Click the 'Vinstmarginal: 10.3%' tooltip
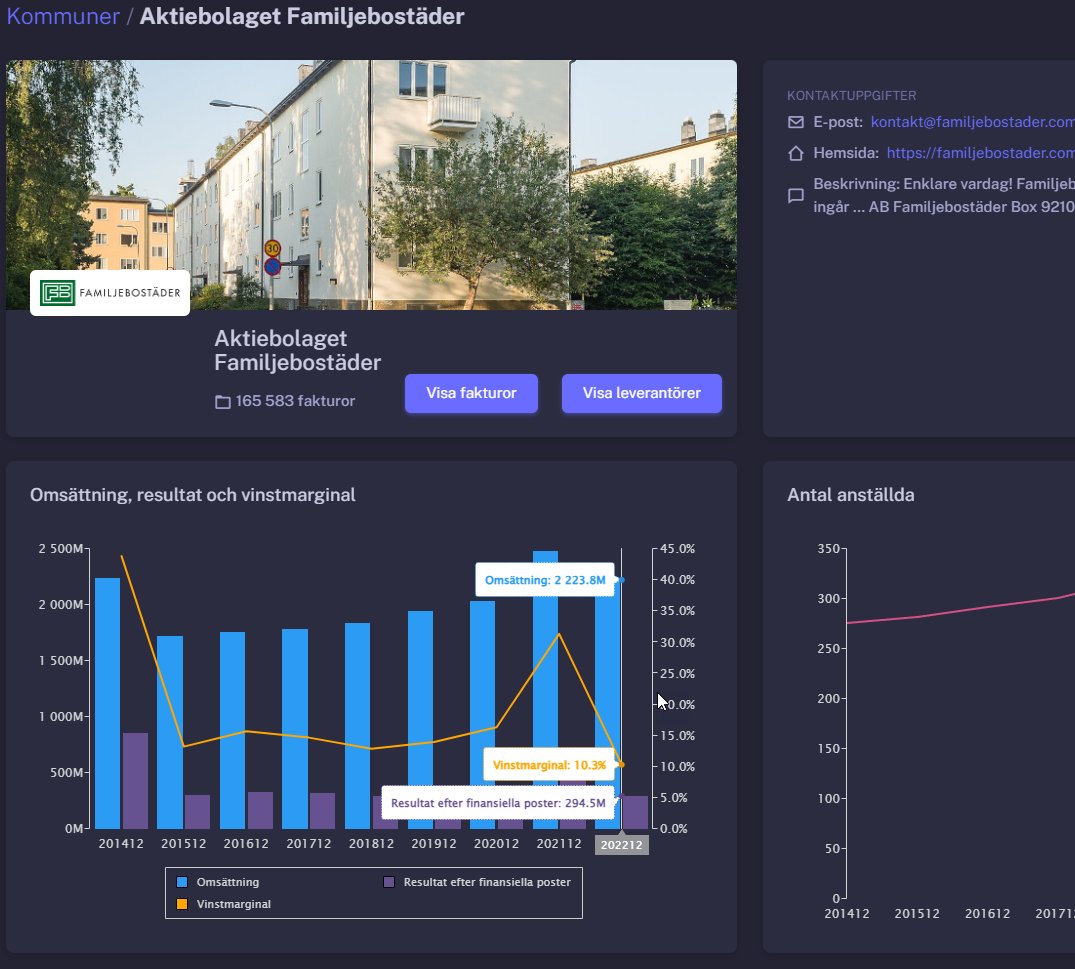 tap(549, 765)
